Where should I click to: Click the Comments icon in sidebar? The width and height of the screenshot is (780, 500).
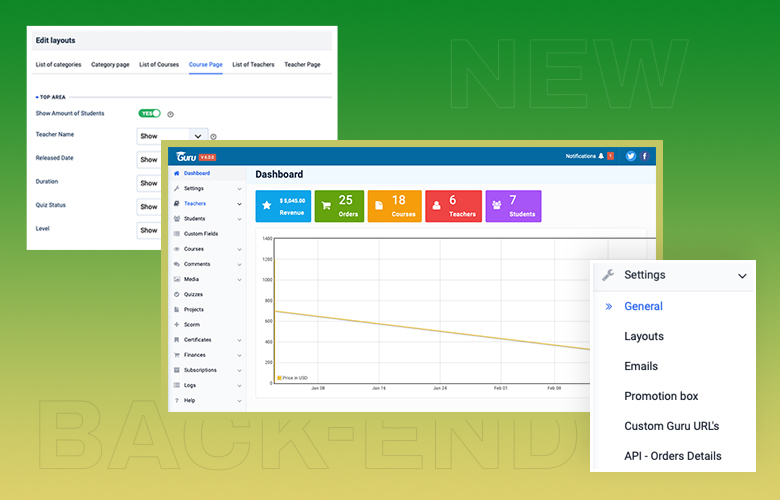(177, 264)
